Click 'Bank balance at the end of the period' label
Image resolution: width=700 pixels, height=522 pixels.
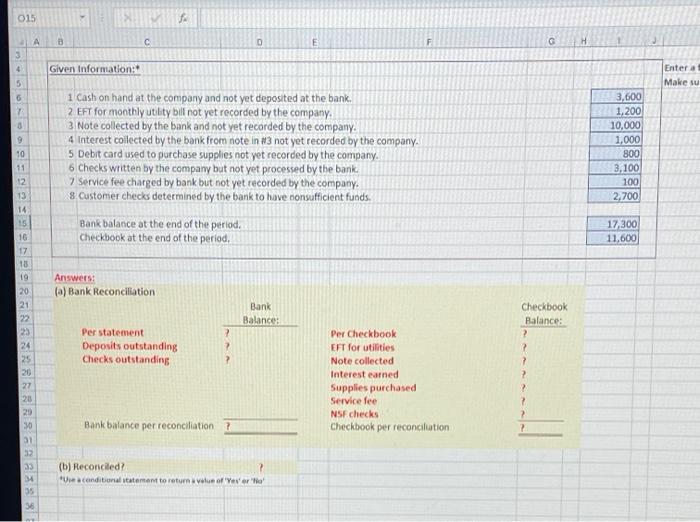point(160,224)
